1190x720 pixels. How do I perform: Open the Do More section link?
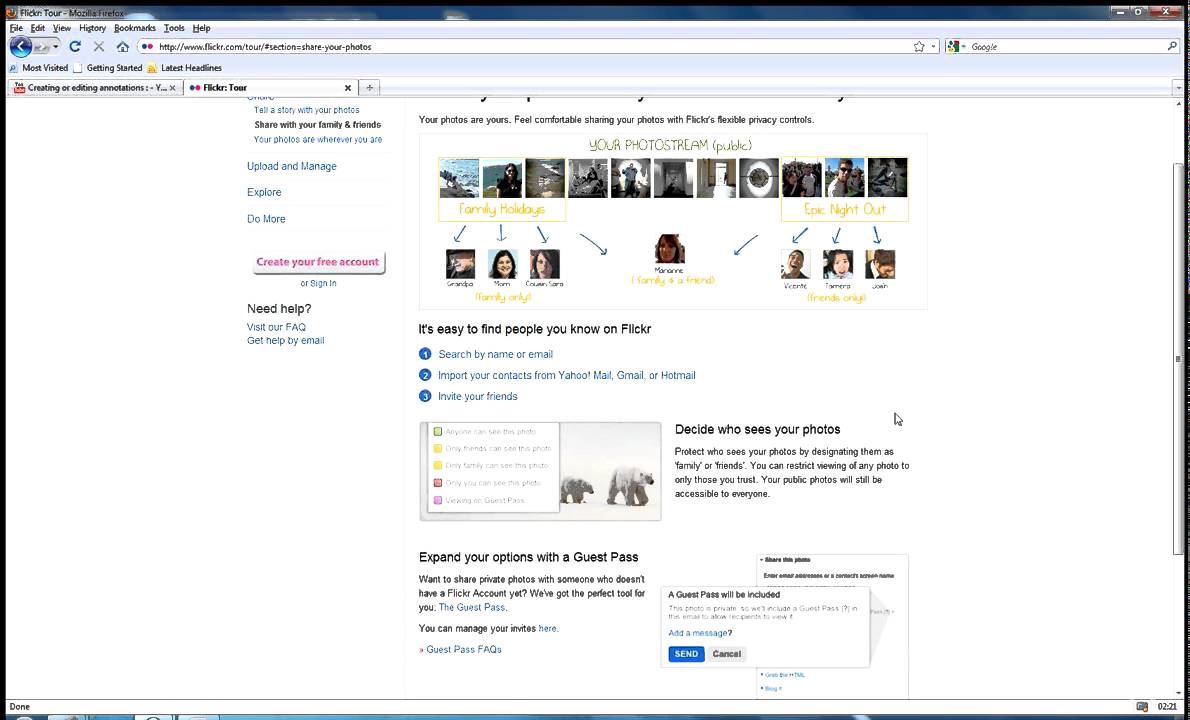coord(266,219)
